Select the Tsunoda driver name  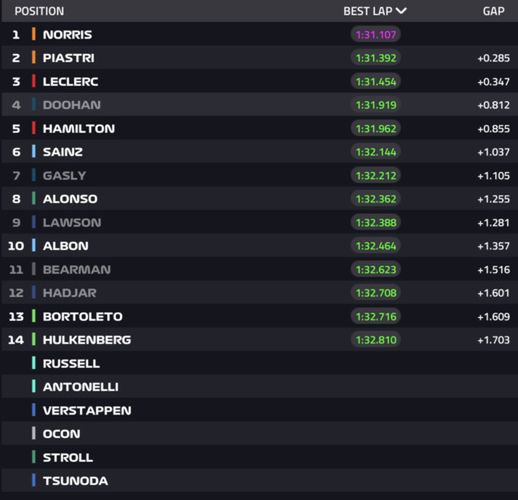(x=75, y=481)
